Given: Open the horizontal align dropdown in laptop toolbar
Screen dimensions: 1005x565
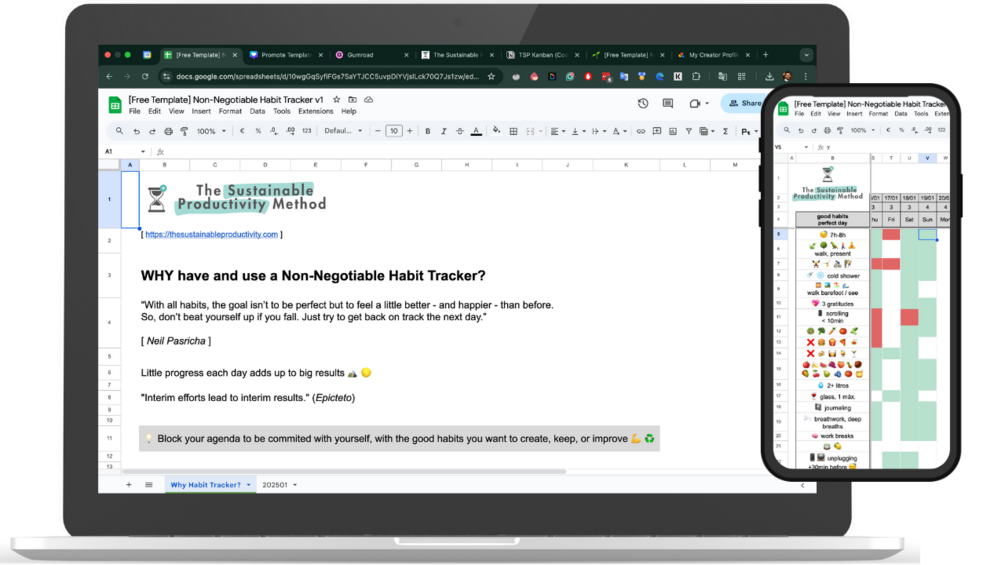Looking at the screenshot, I should [558, 131].
